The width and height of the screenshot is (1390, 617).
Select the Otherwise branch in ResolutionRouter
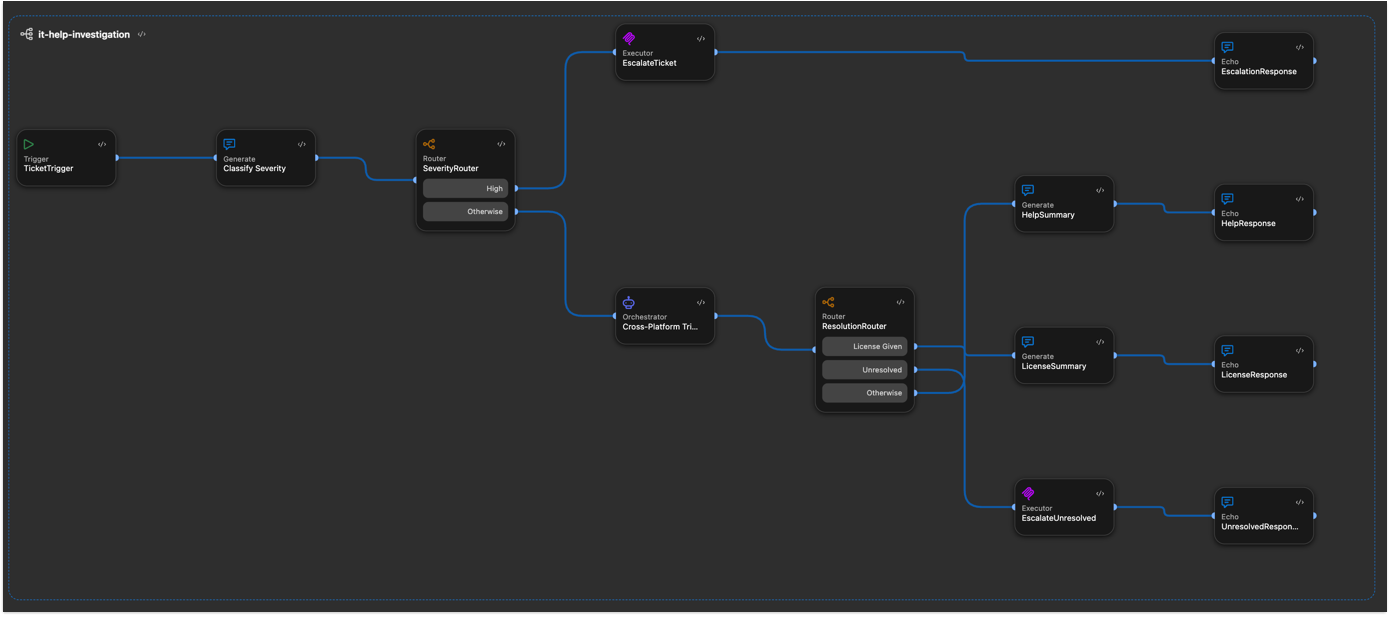[x=864, y=393]
